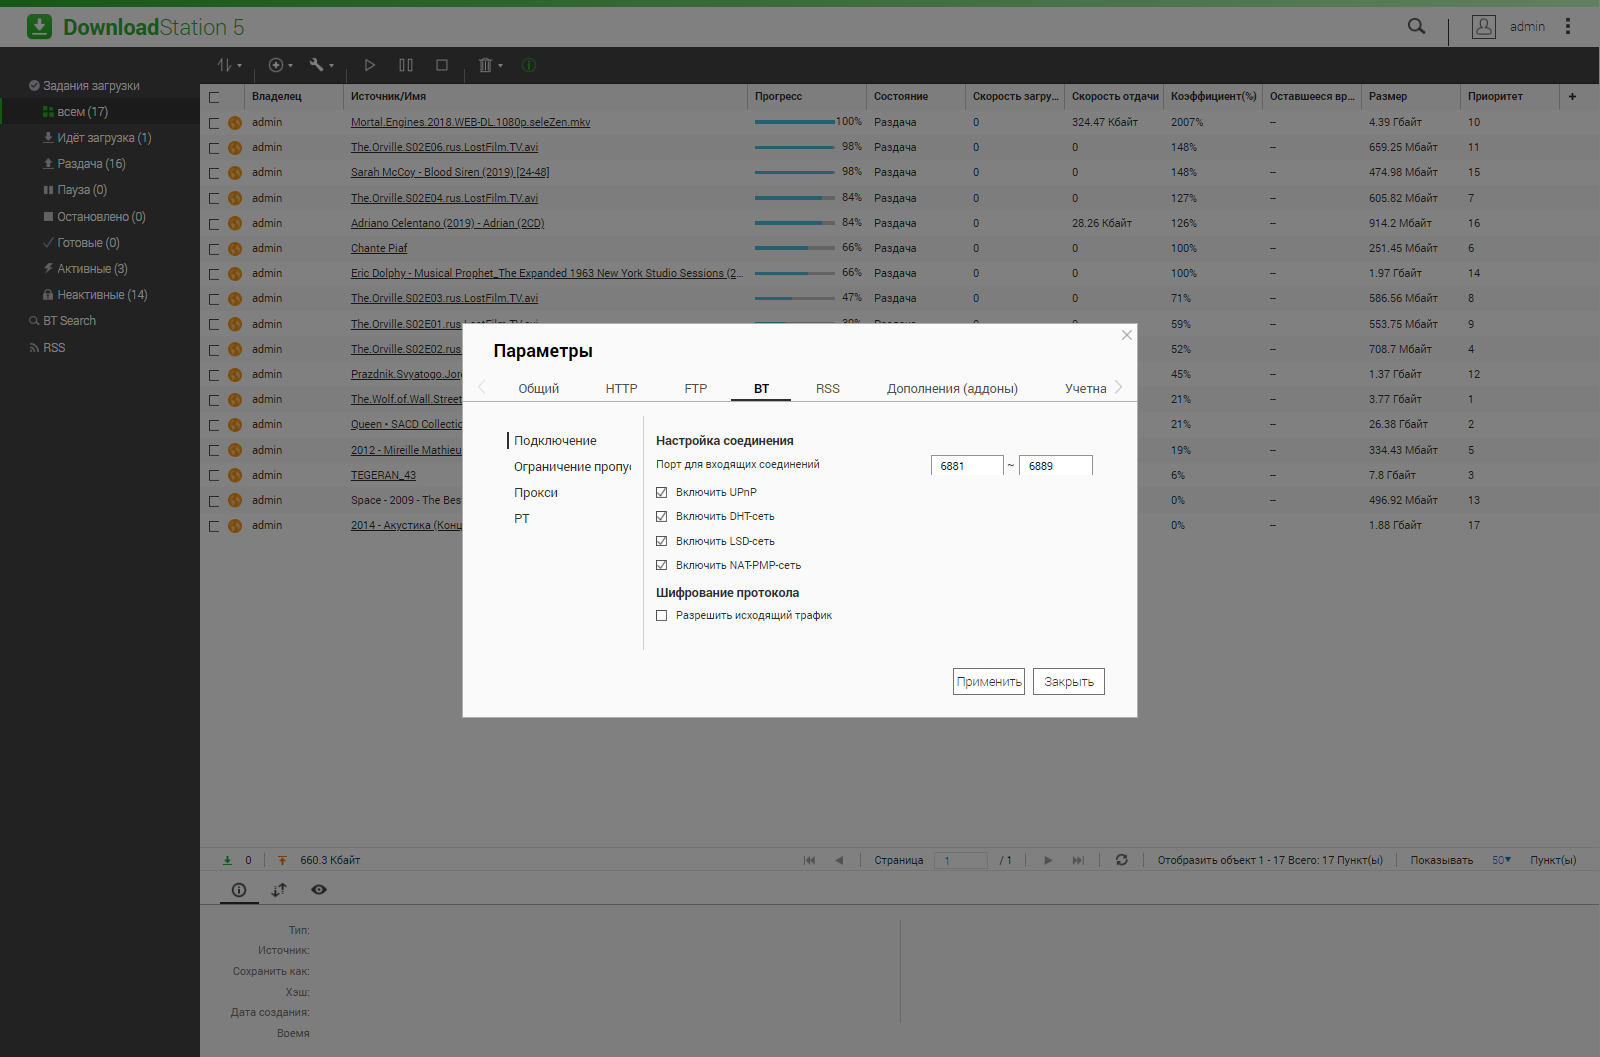This screenshot has width=1600, height=1057.
Task: Click the Download Station logo icon
Action: [x=39, y=27]
